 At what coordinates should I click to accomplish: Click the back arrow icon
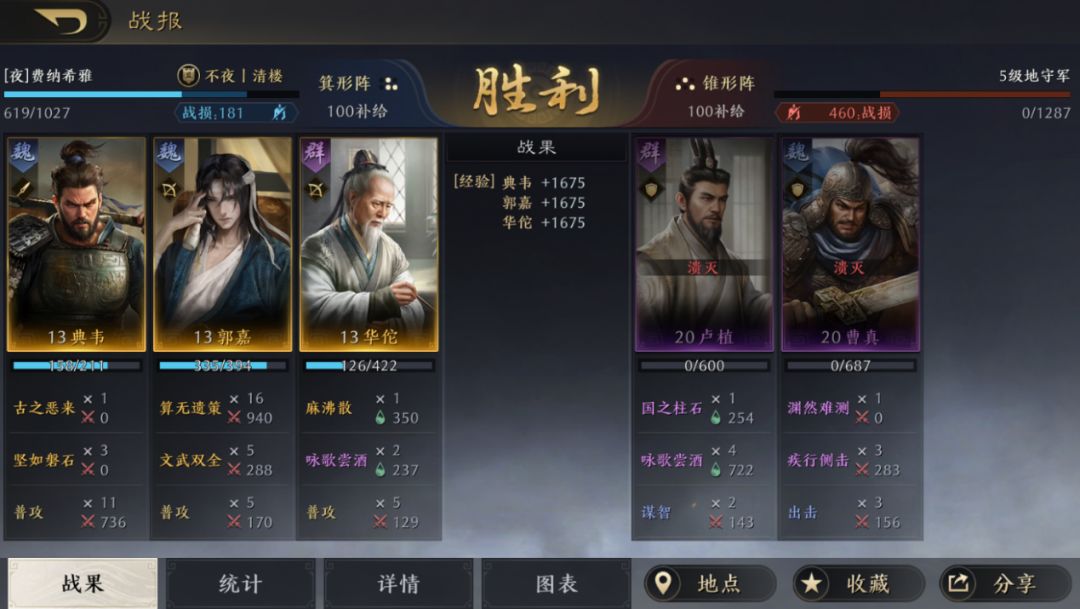click(x=60, y=21)
